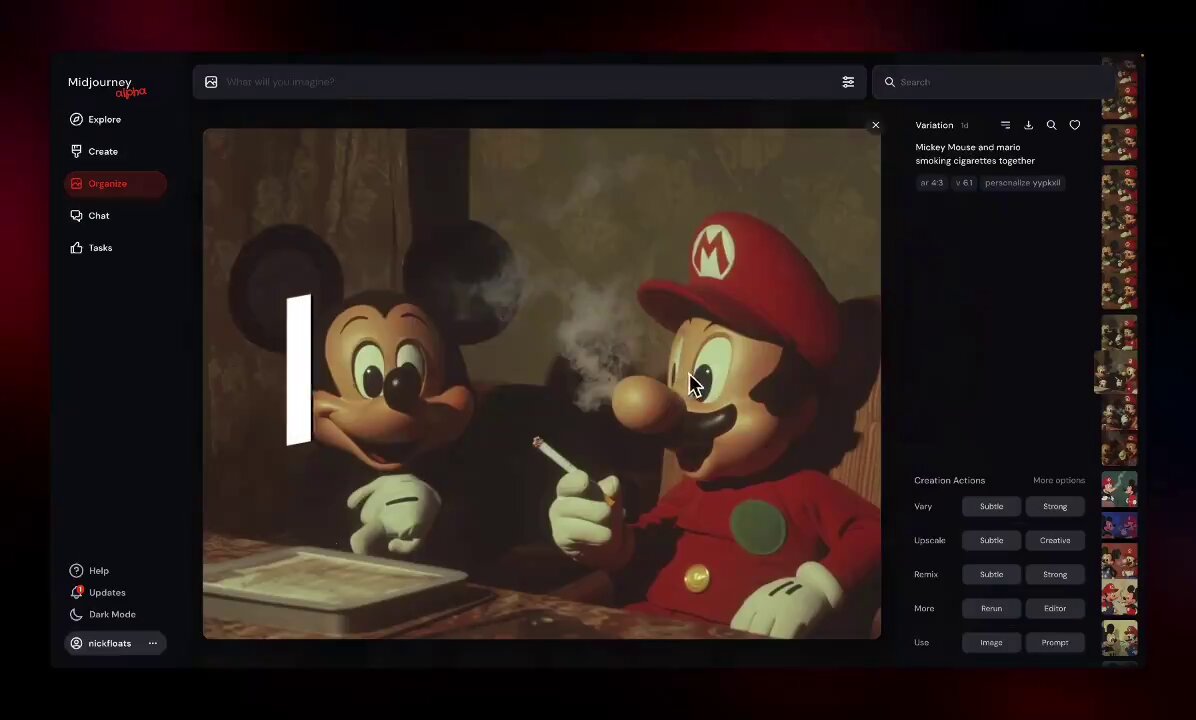Viewport: 1196px width, 720px height.
Task: Click the search icon in the Variation header
Action: click(x=1051, y=125)
